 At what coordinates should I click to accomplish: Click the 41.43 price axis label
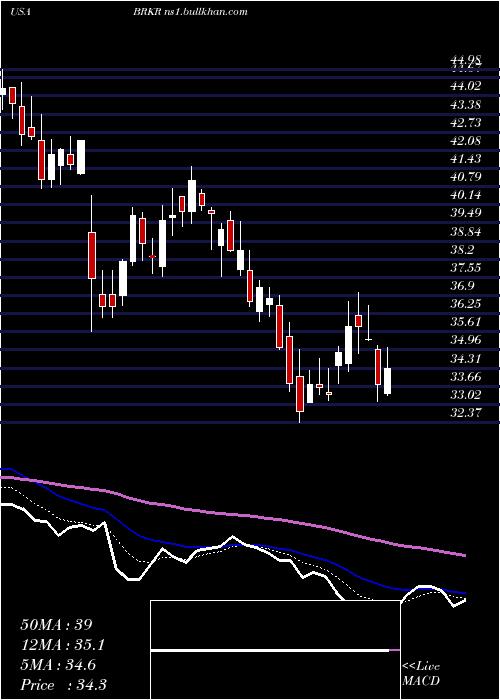pyautogui.click(x=465, y=159)
